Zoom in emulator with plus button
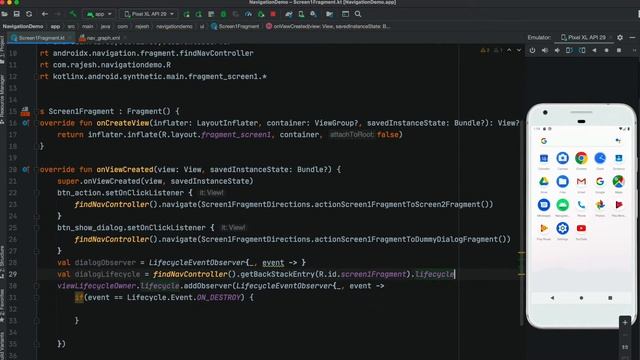640x360 pixels. coord(625,322)
